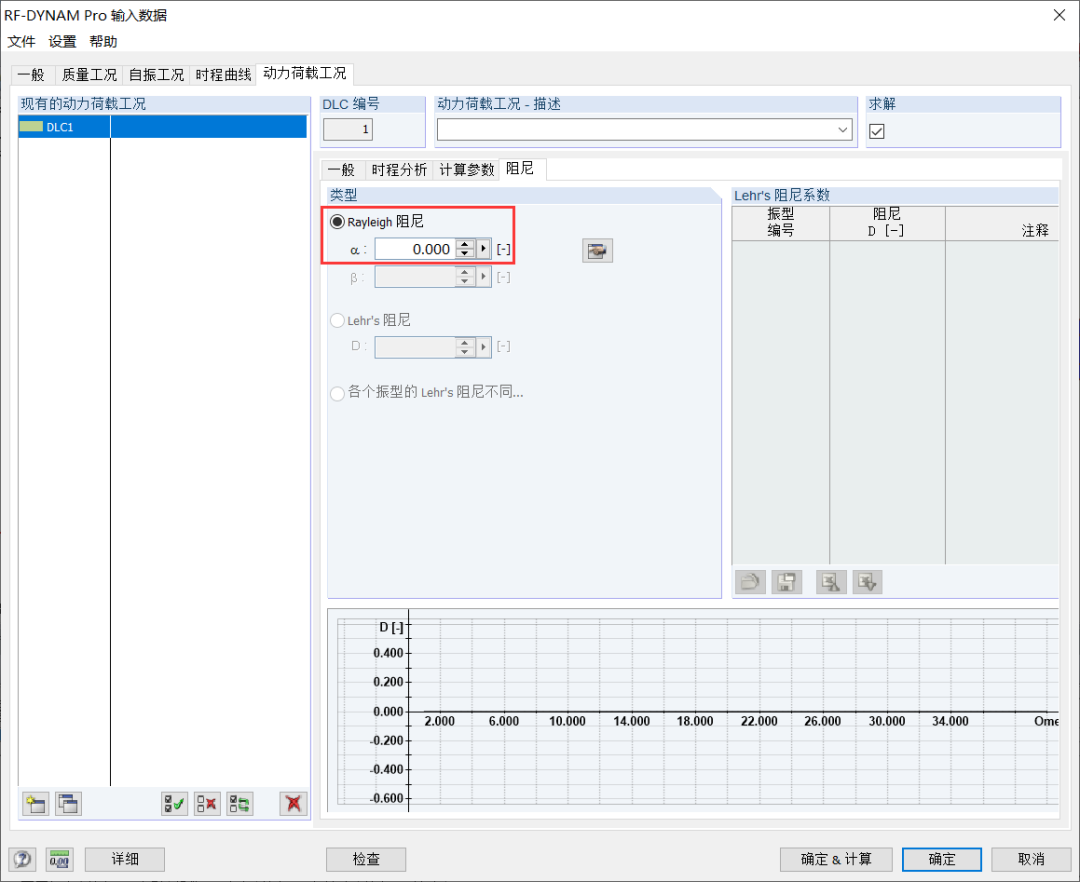The width and height of the screenshot is (1080, 882).
Task: Select the DLC1 row in load case list
Action: 163,127
